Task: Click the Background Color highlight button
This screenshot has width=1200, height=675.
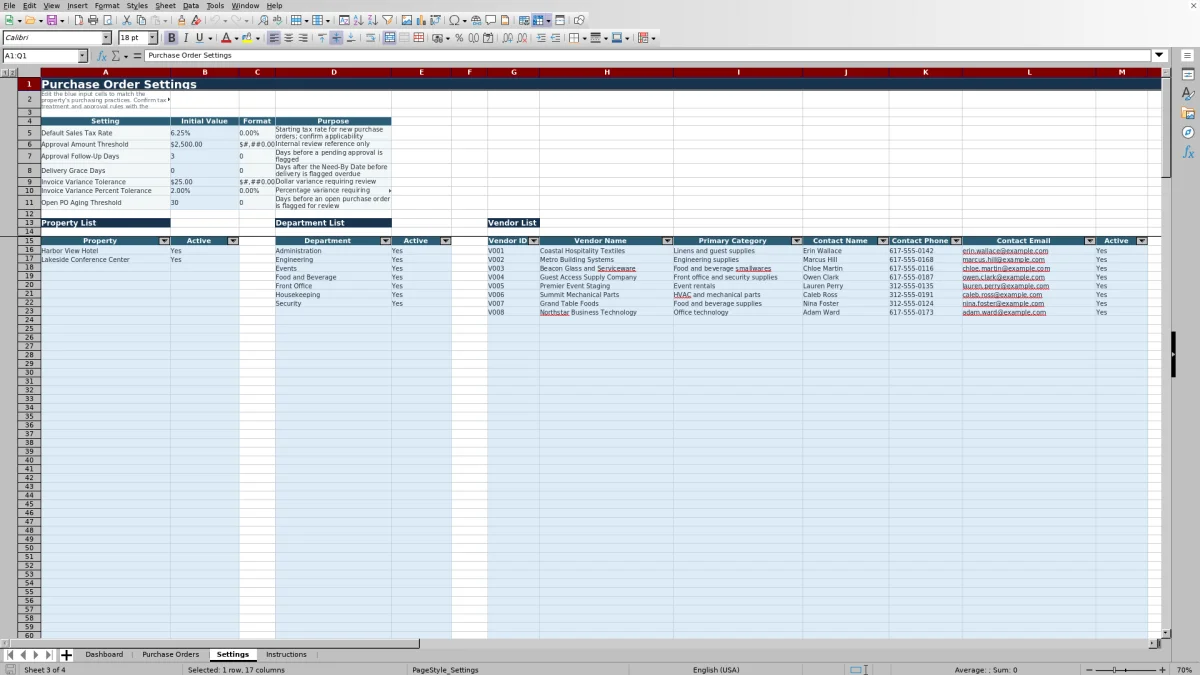Action: coord(246,38)
